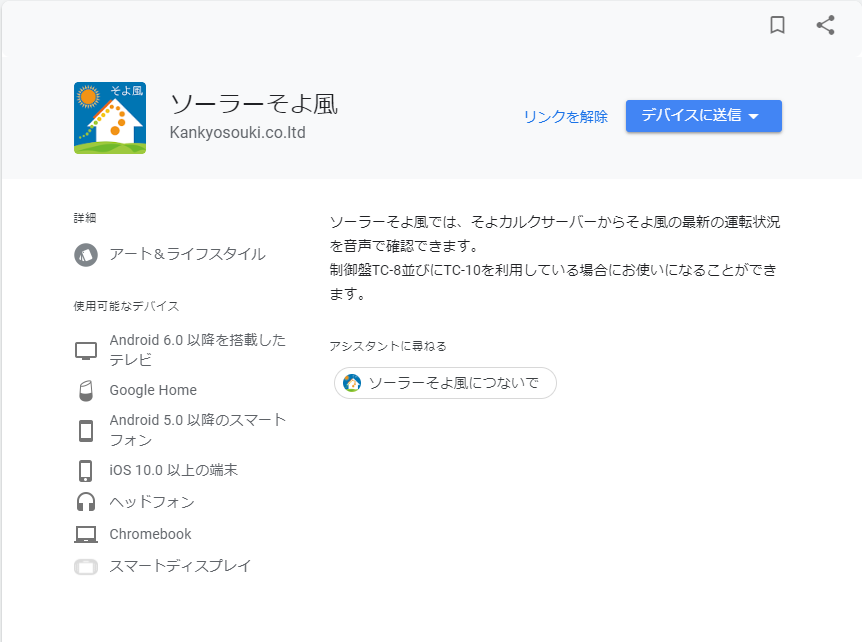Click the Google Home speaker icon
The height and width of the screenshot is (642, 862).
tap(86, 390)
